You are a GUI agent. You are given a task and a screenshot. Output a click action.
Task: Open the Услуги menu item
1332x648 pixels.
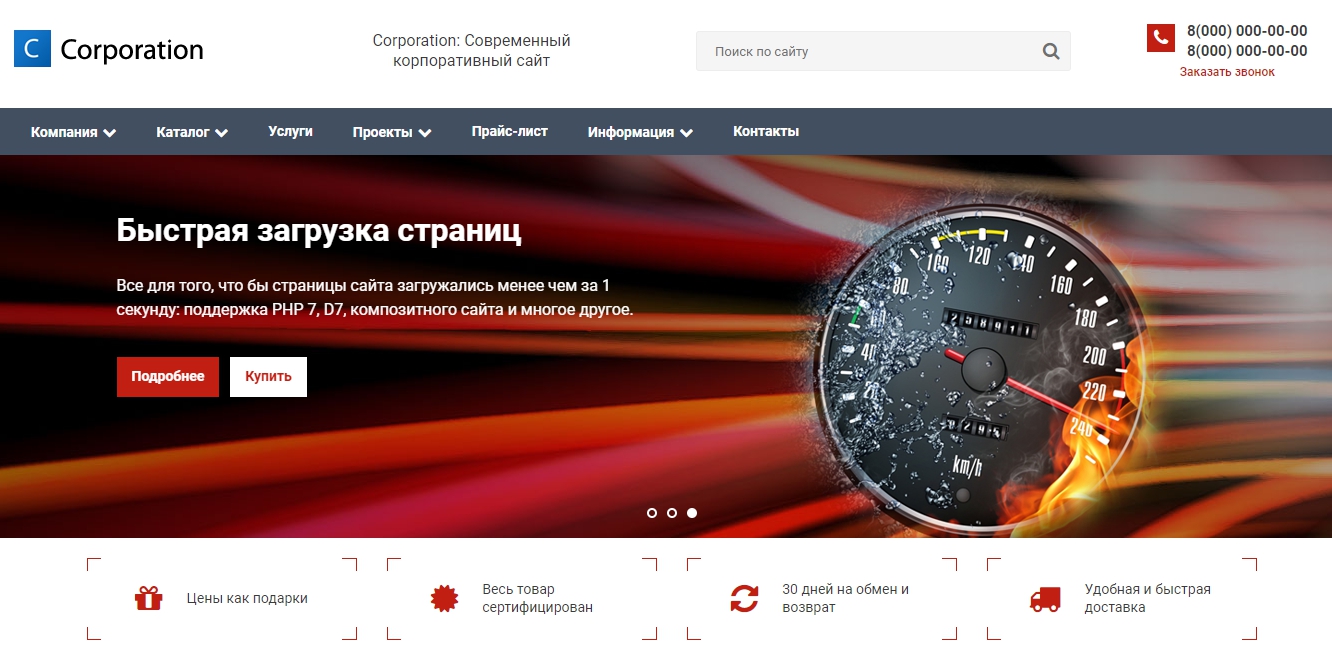[290, 131]
